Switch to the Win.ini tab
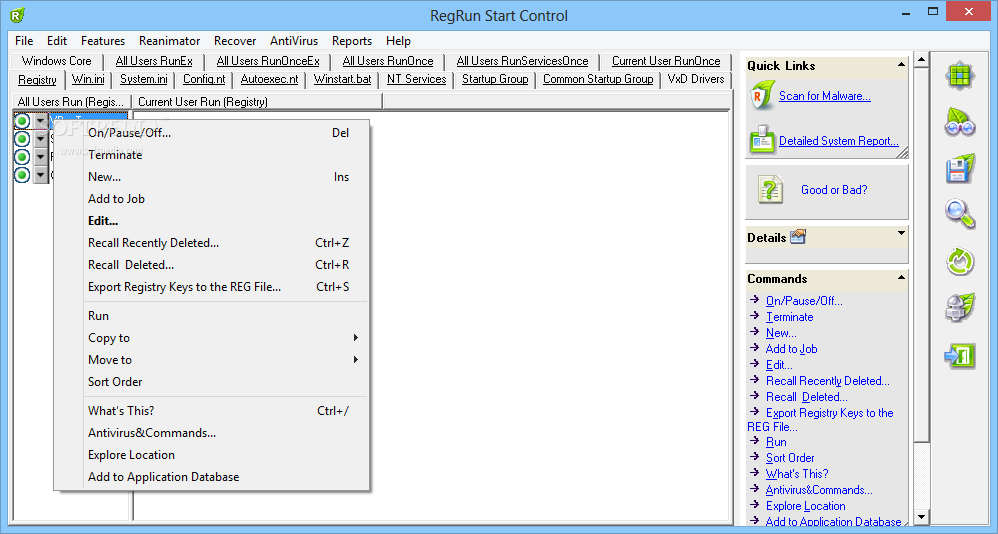Image resolution: width=998 pixels, height=534 pixels. (88, 79)
